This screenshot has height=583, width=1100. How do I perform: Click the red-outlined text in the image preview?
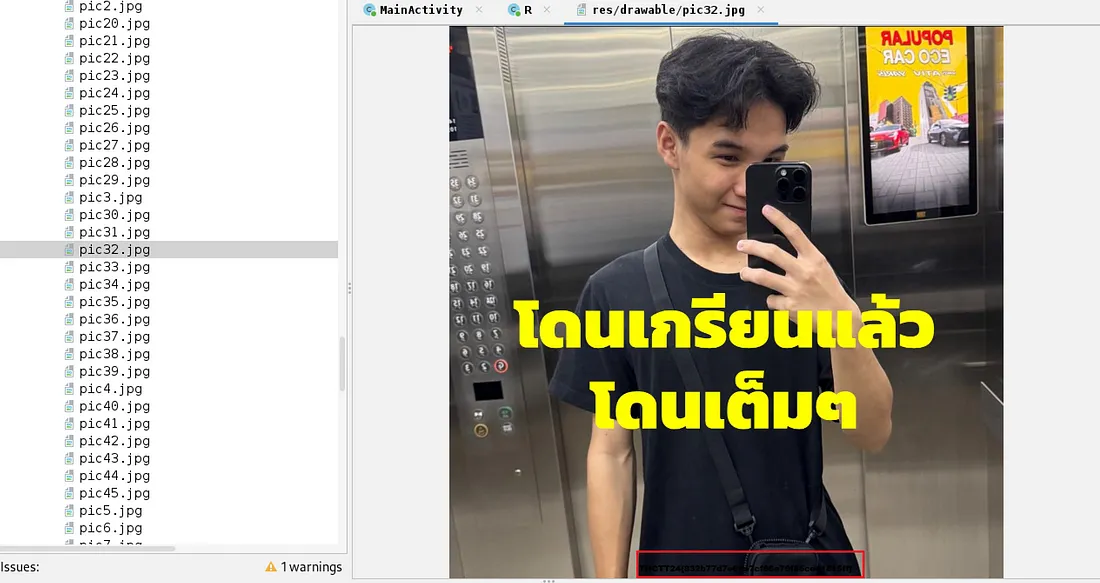750,565
